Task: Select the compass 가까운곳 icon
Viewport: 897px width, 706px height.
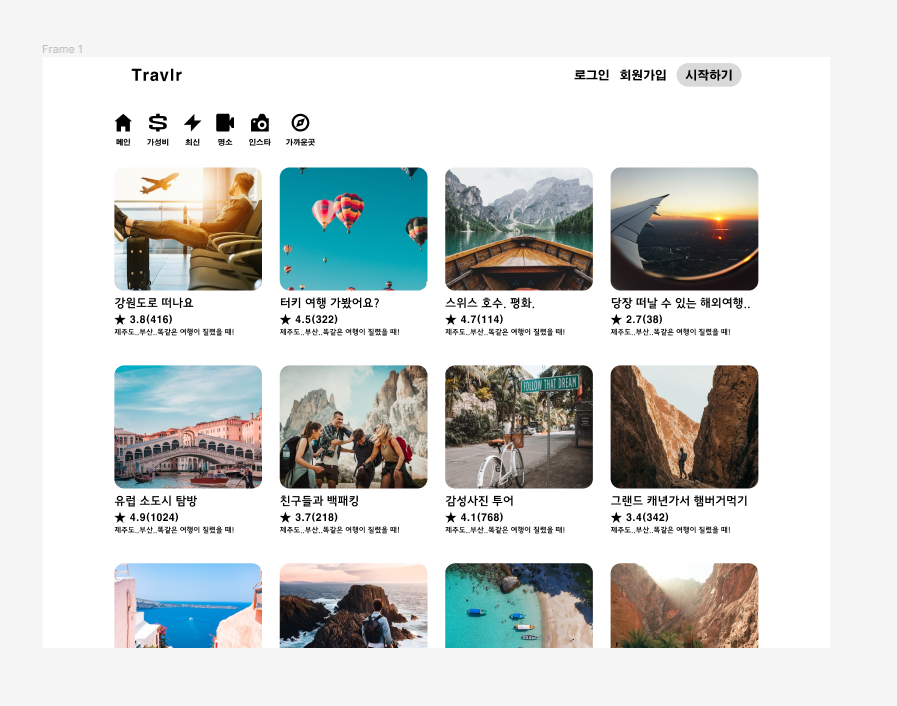Action: pos(300,123)
